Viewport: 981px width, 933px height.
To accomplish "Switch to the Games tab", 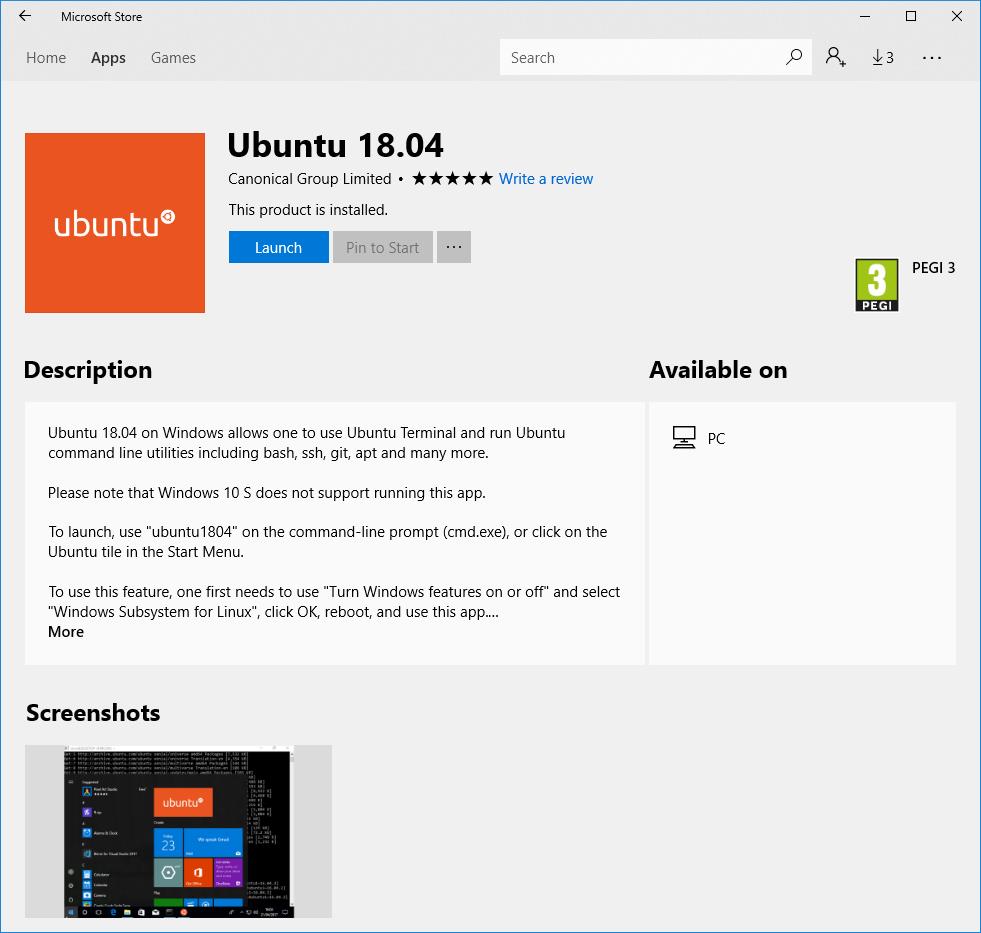I will (173, 58).
